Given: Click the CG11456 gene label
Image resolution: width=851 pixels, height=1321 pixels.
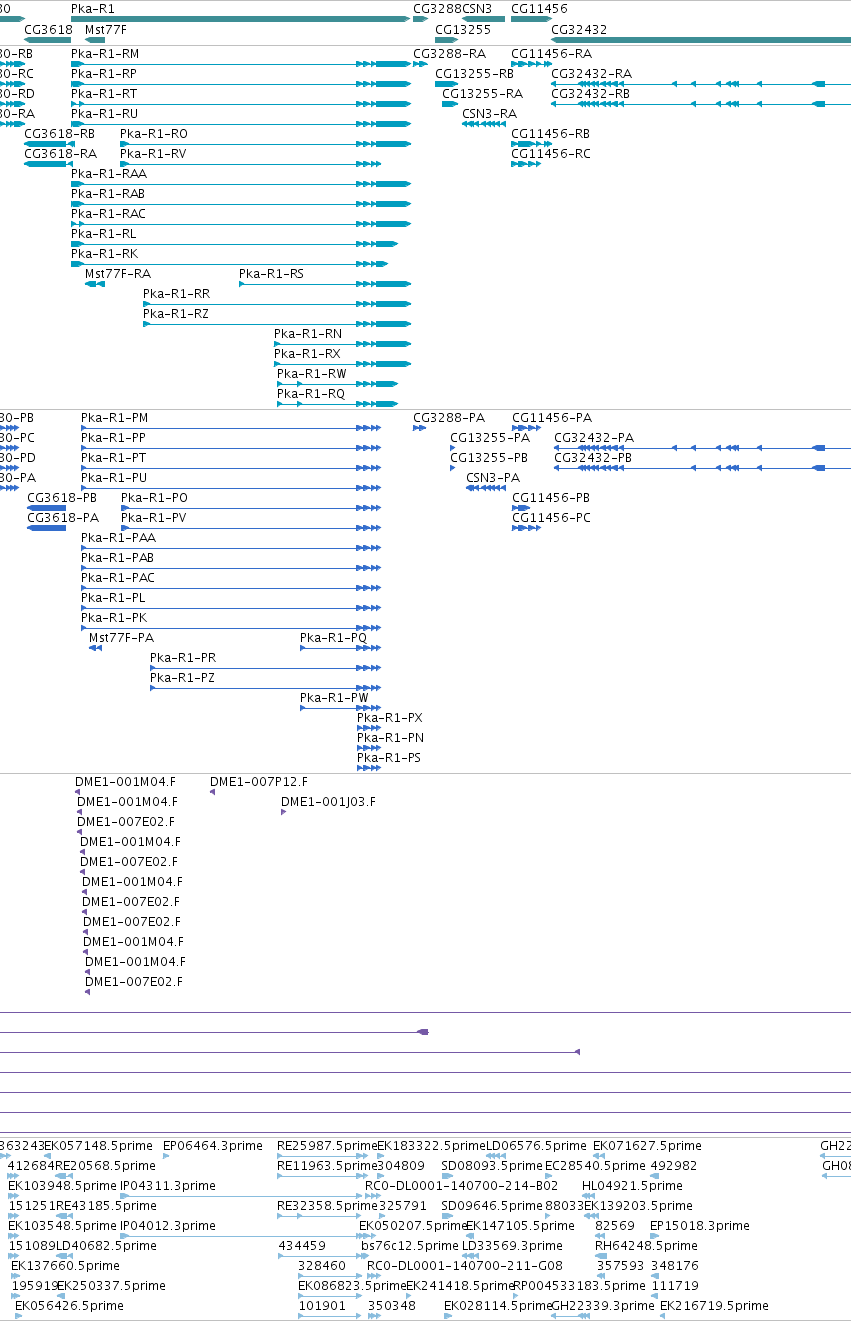Looking at the screenshot, I should (539, 8).
